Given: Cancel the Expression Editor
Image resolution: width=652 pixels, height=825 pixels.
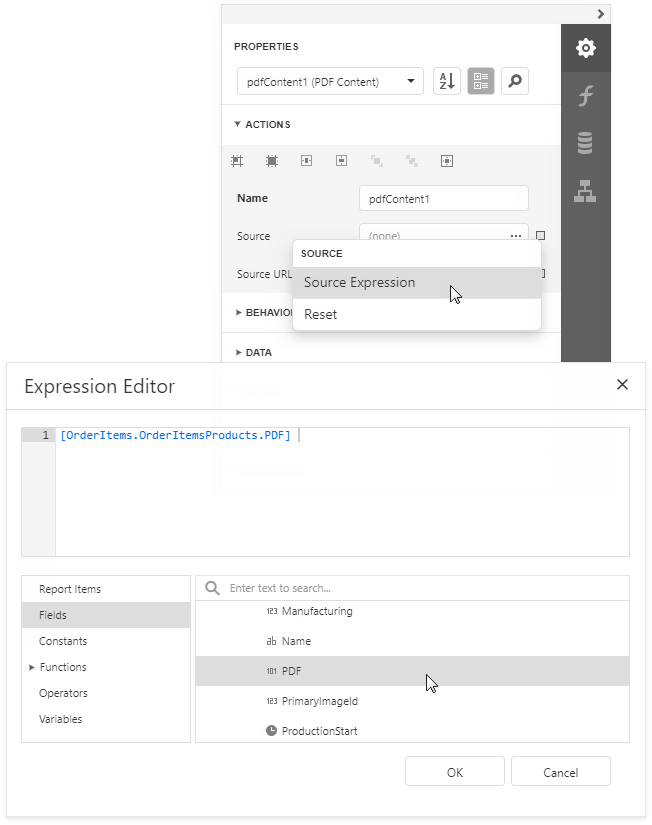Looking at the screenshot, I should pos(560,771).
